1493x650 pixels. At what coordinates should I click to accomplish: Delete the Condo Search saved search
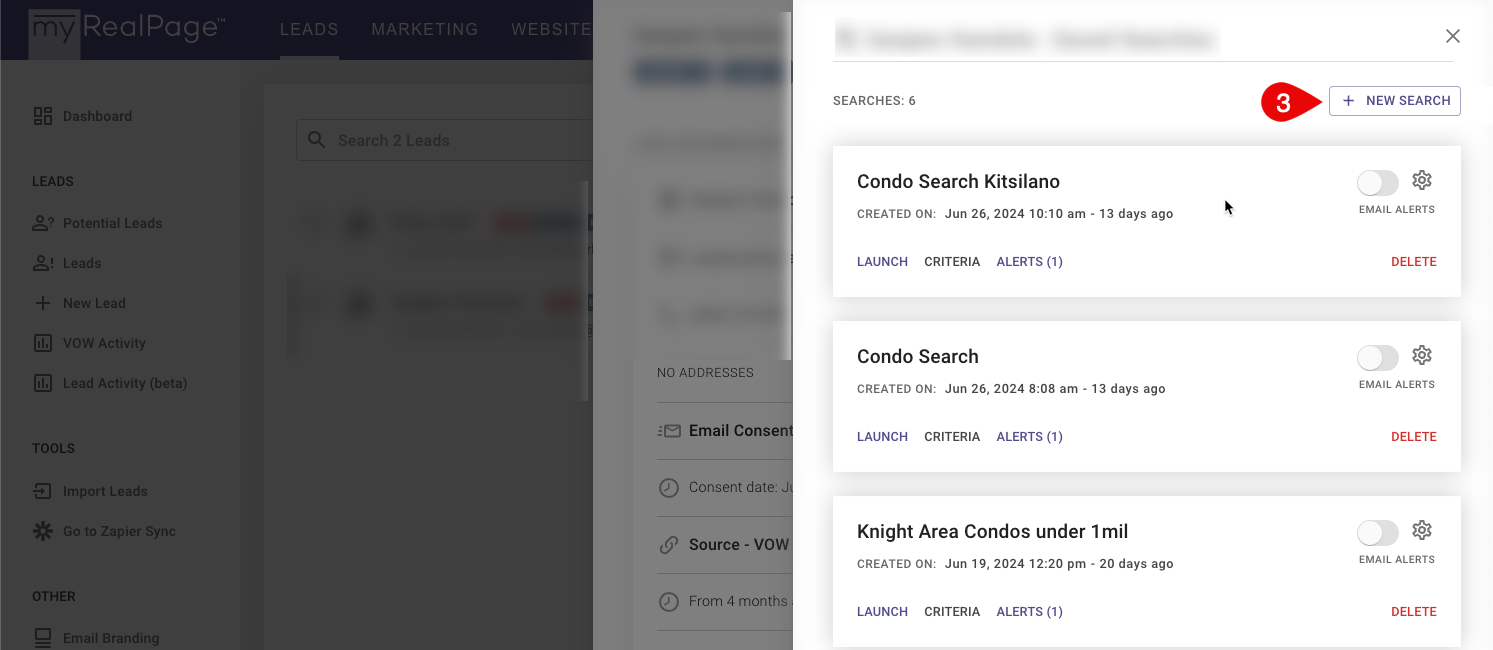1414,437
